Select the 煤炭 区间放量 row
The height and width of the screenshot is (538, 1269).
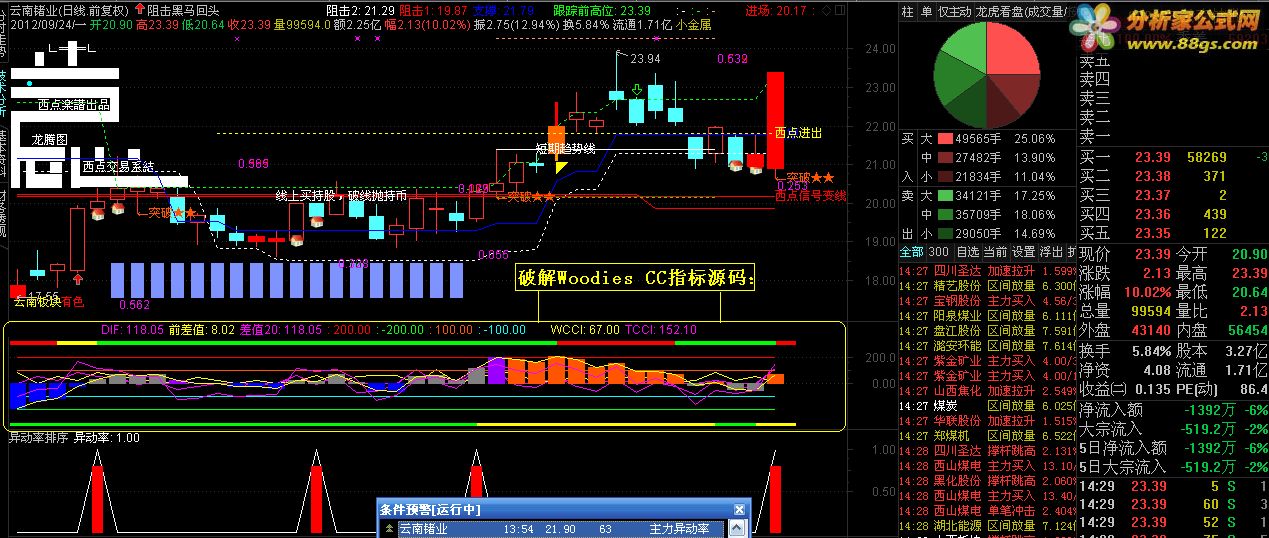988,406
